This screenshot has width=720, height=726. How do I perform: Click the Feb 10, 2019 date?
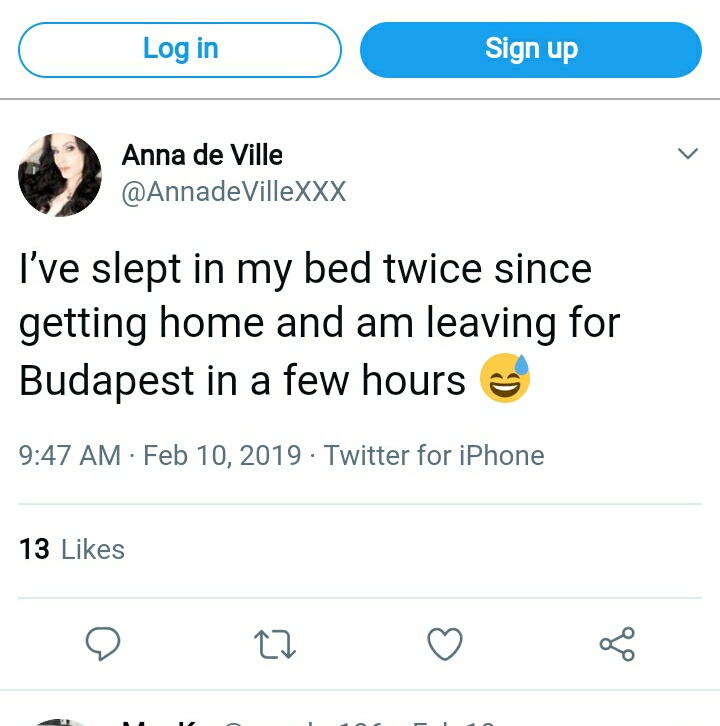pos(222,456)
